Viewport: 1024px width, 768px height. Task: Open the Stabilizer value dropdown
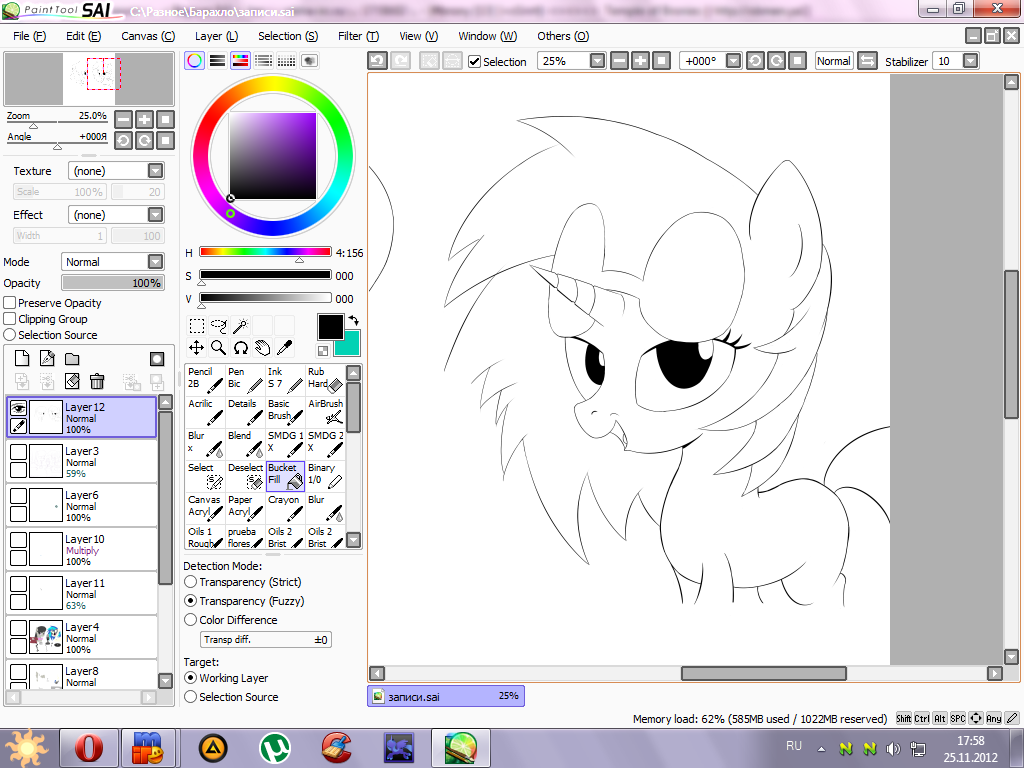point(970,61)
